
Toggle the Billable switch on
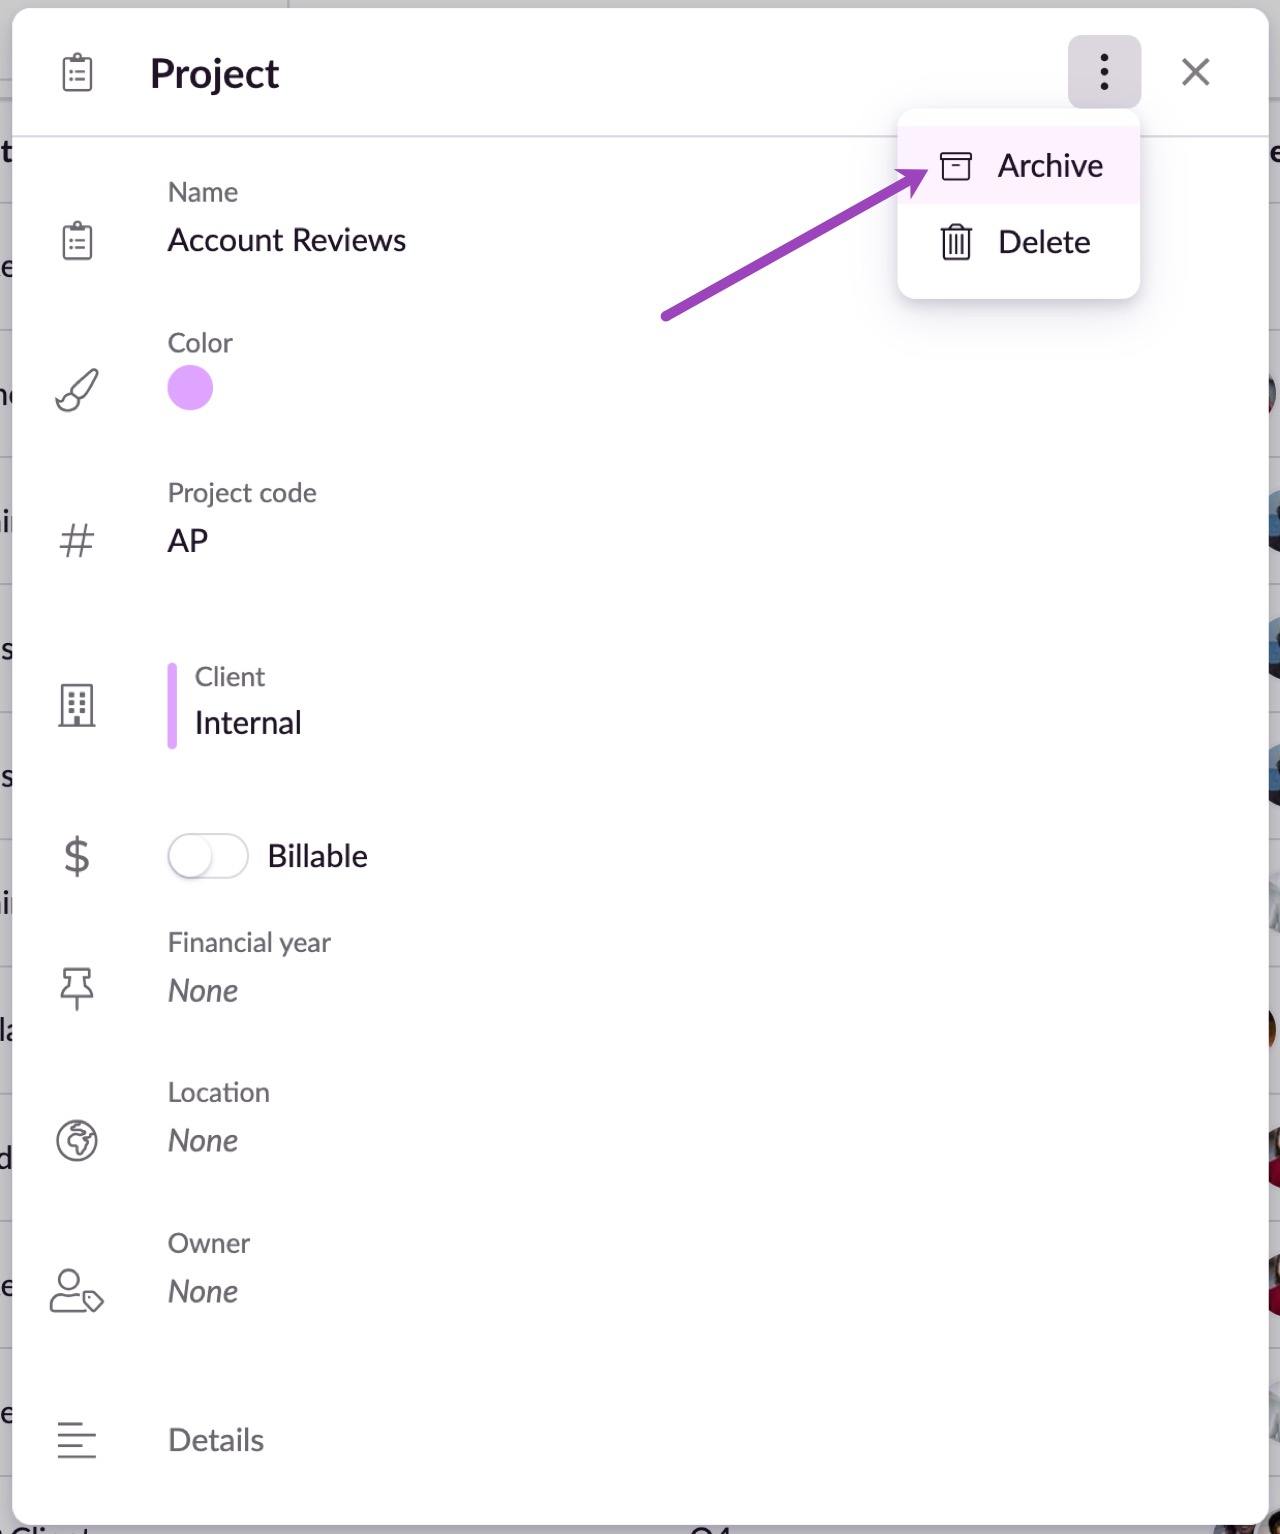[x=208, y=856]
